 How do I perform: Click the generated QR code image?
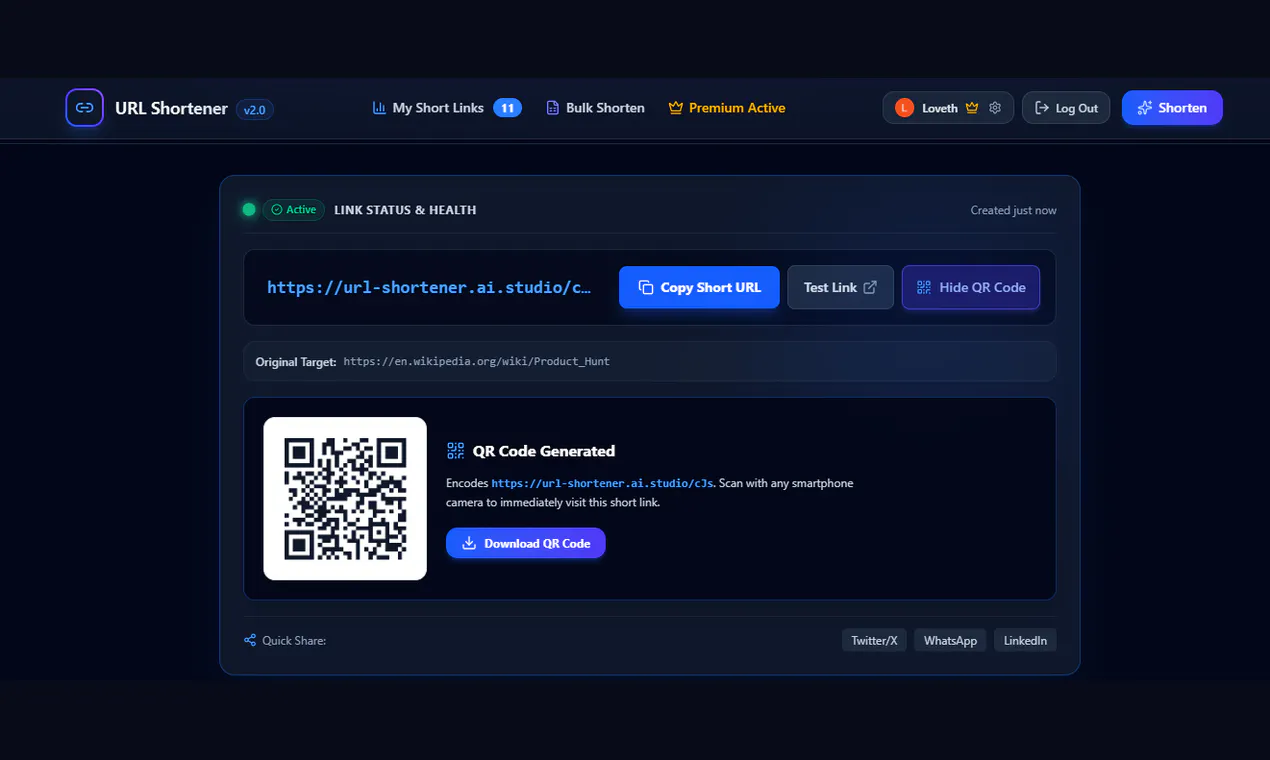click(x=345, y=498)
